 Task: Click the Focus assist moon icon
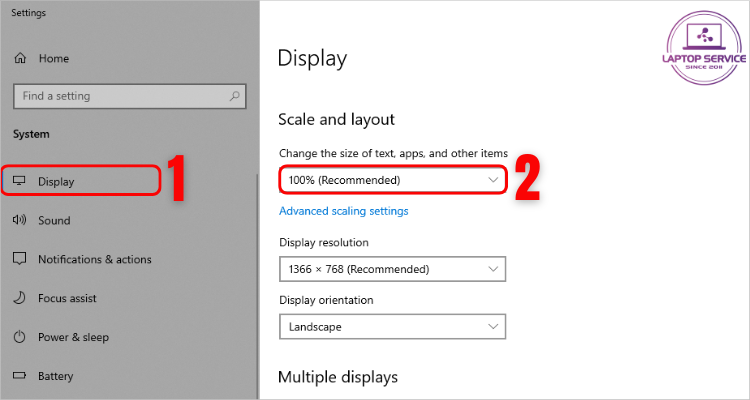19,298
